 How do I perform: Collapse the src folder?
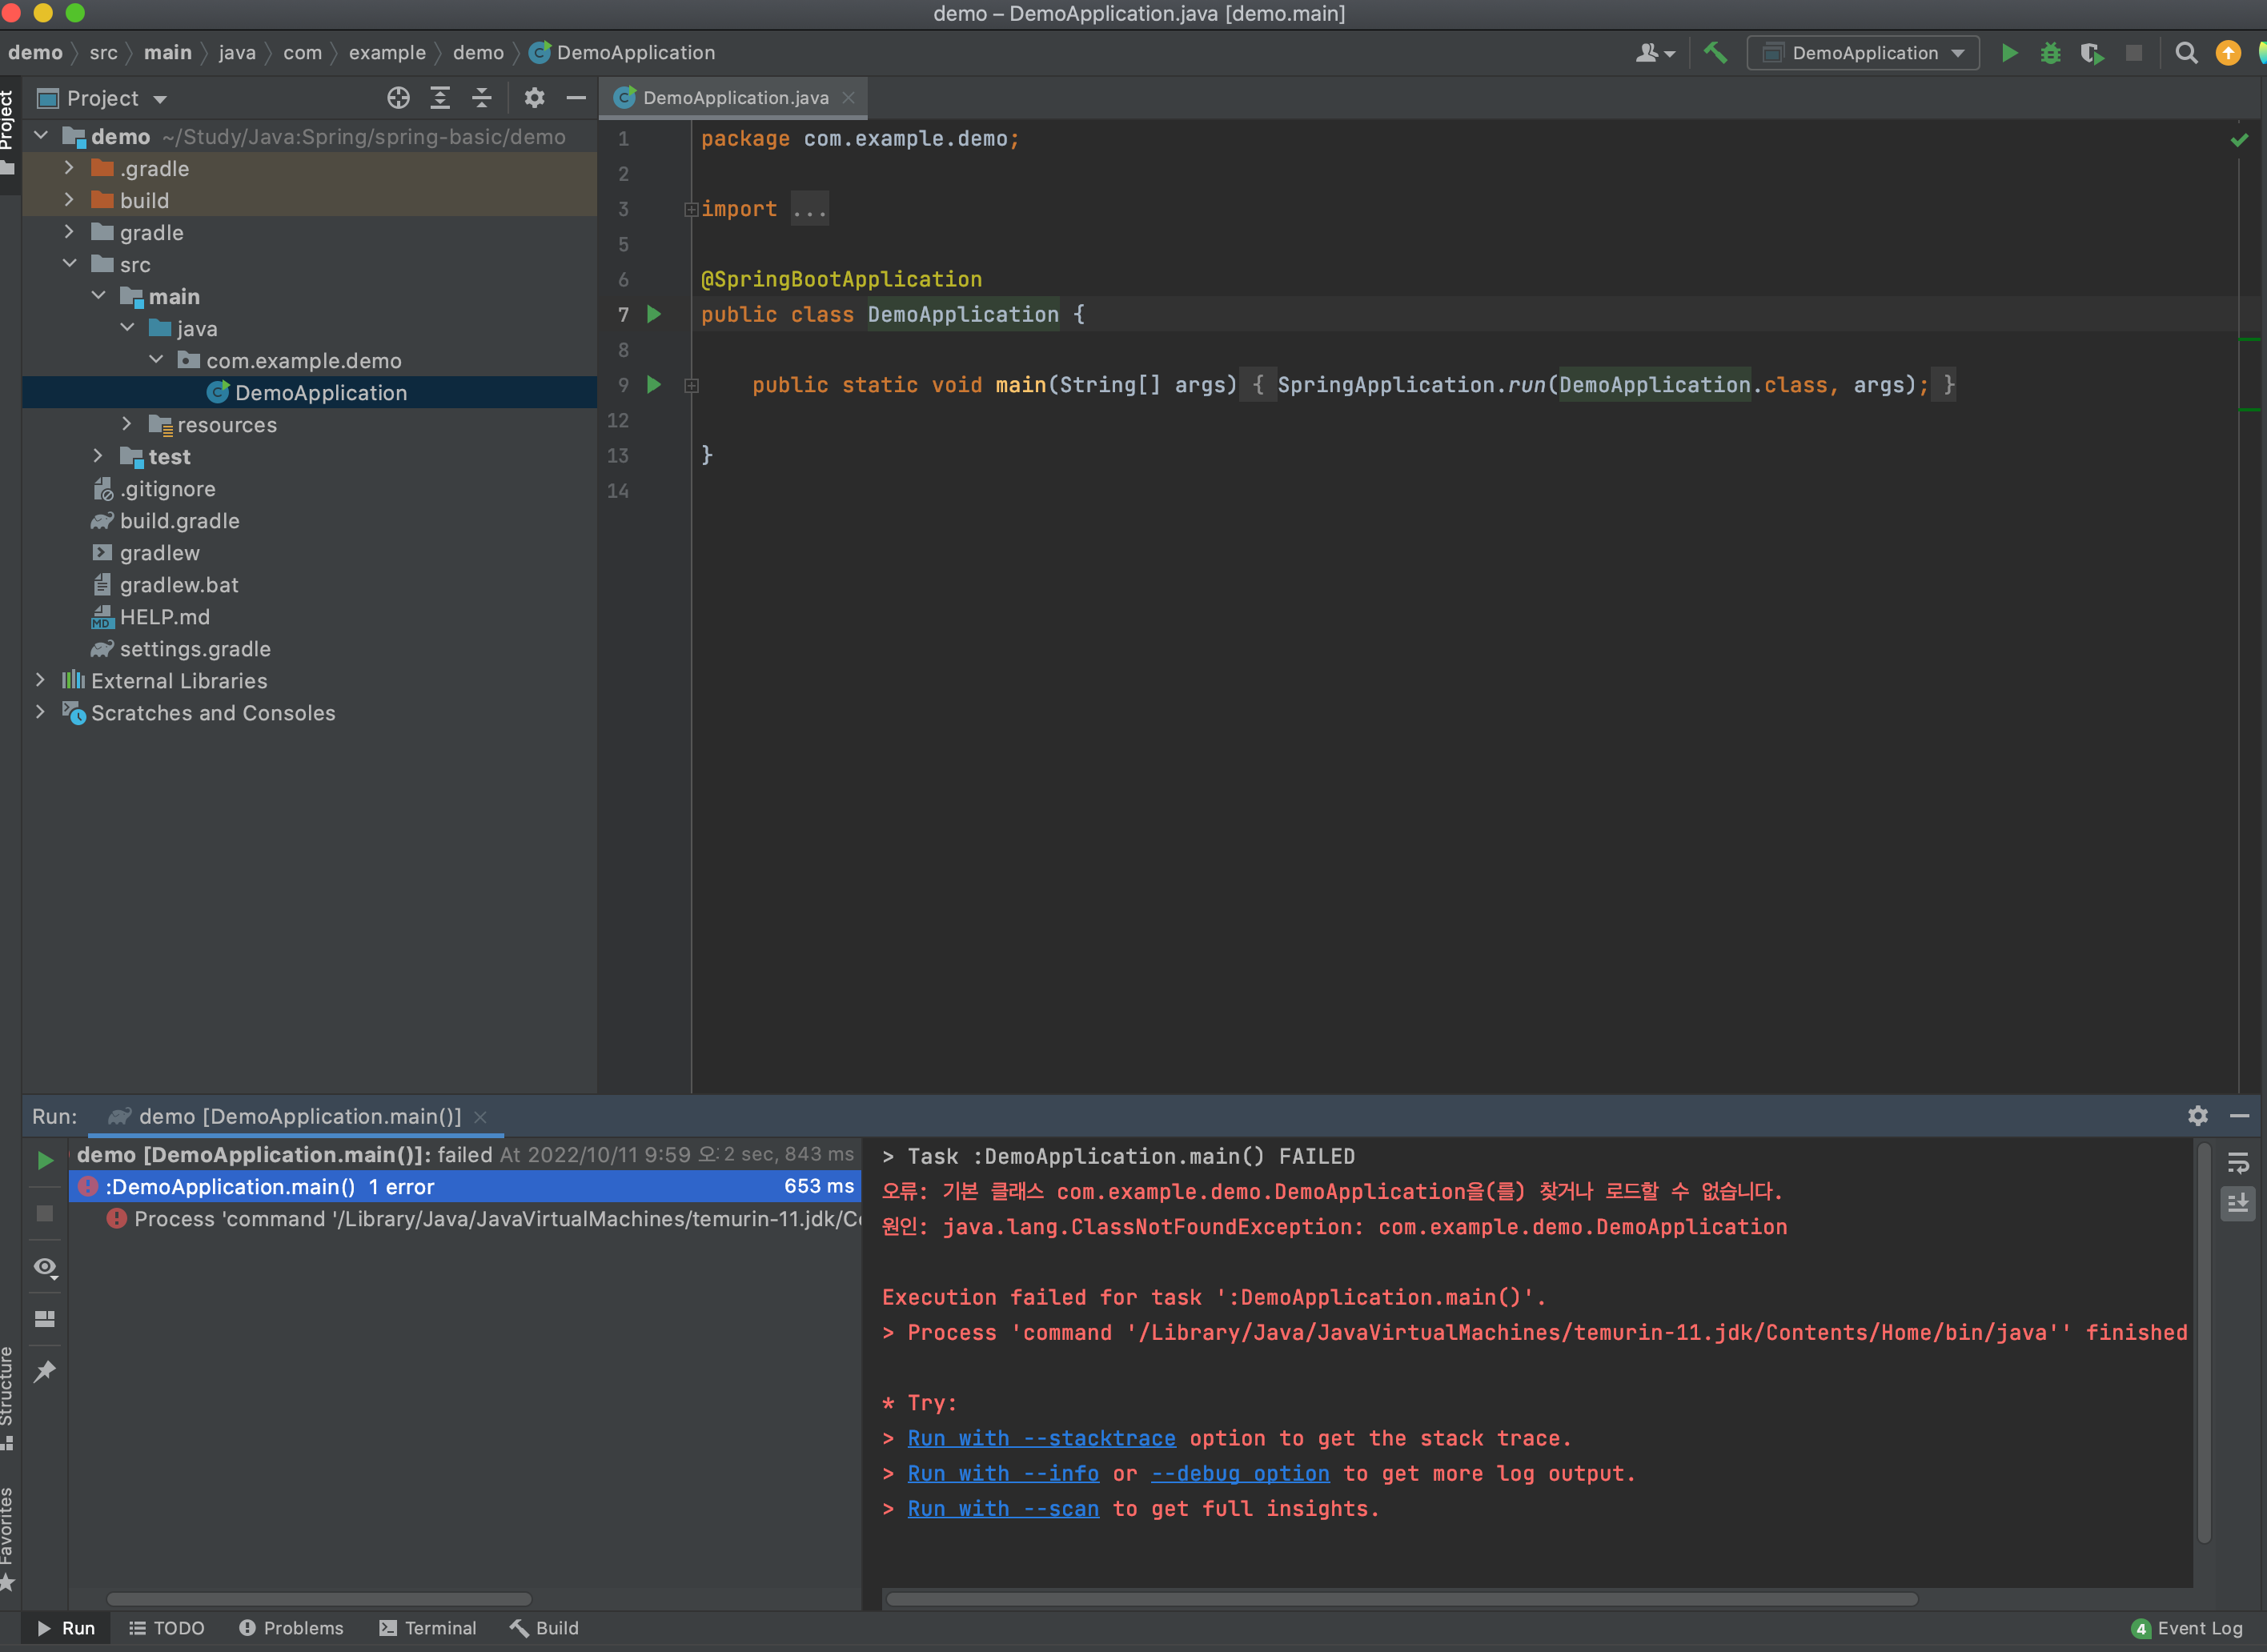coord(69,264)
